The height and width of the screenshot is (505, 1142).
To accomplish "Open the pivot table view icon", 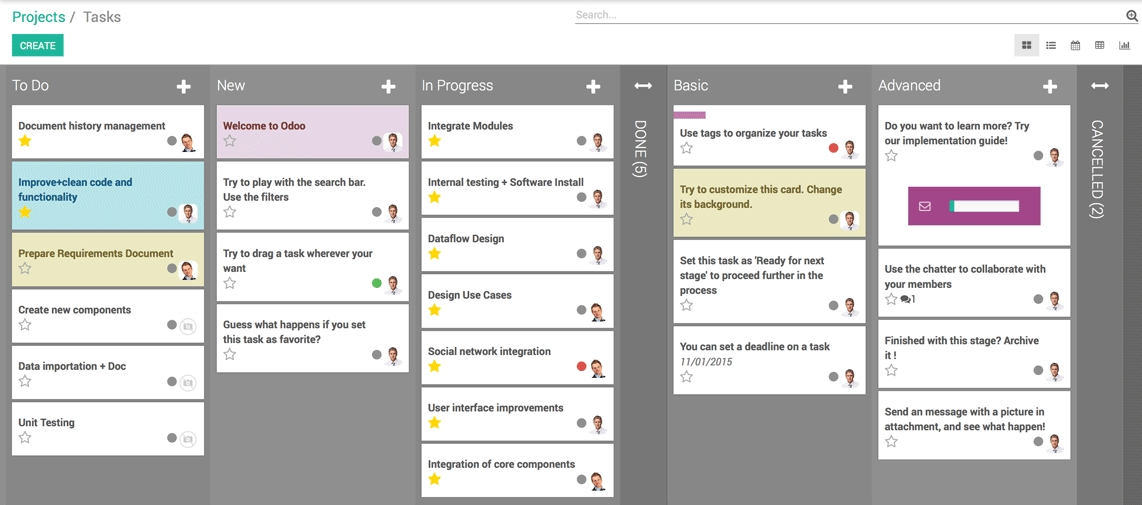I will click(1100, 45).
